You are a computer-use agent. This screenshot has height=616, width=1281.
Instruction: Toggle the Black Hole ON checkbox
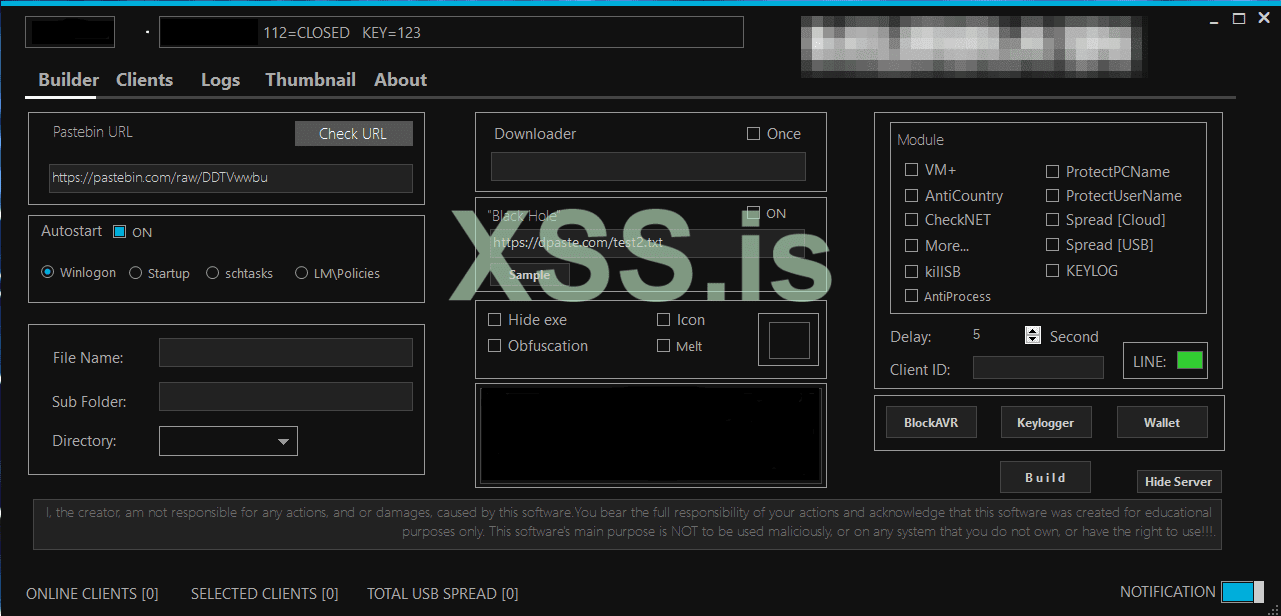click(x=754, y=213)
